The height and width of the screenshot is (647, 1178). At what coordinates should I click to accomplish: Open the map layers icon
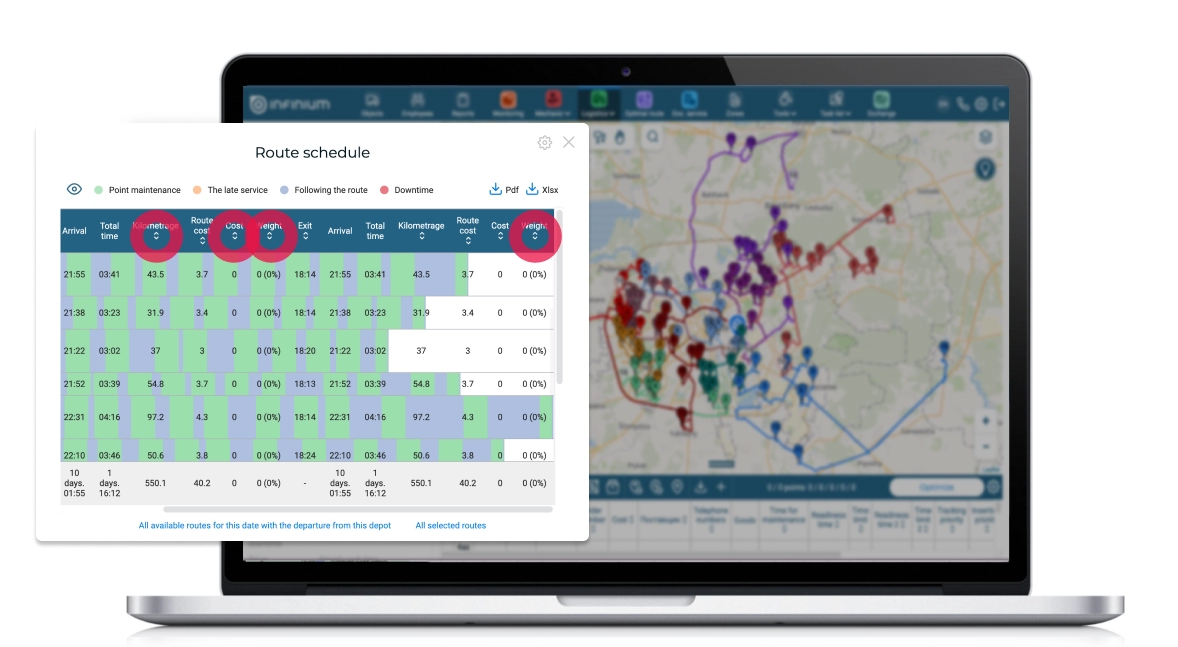click(x=986, y=137)
